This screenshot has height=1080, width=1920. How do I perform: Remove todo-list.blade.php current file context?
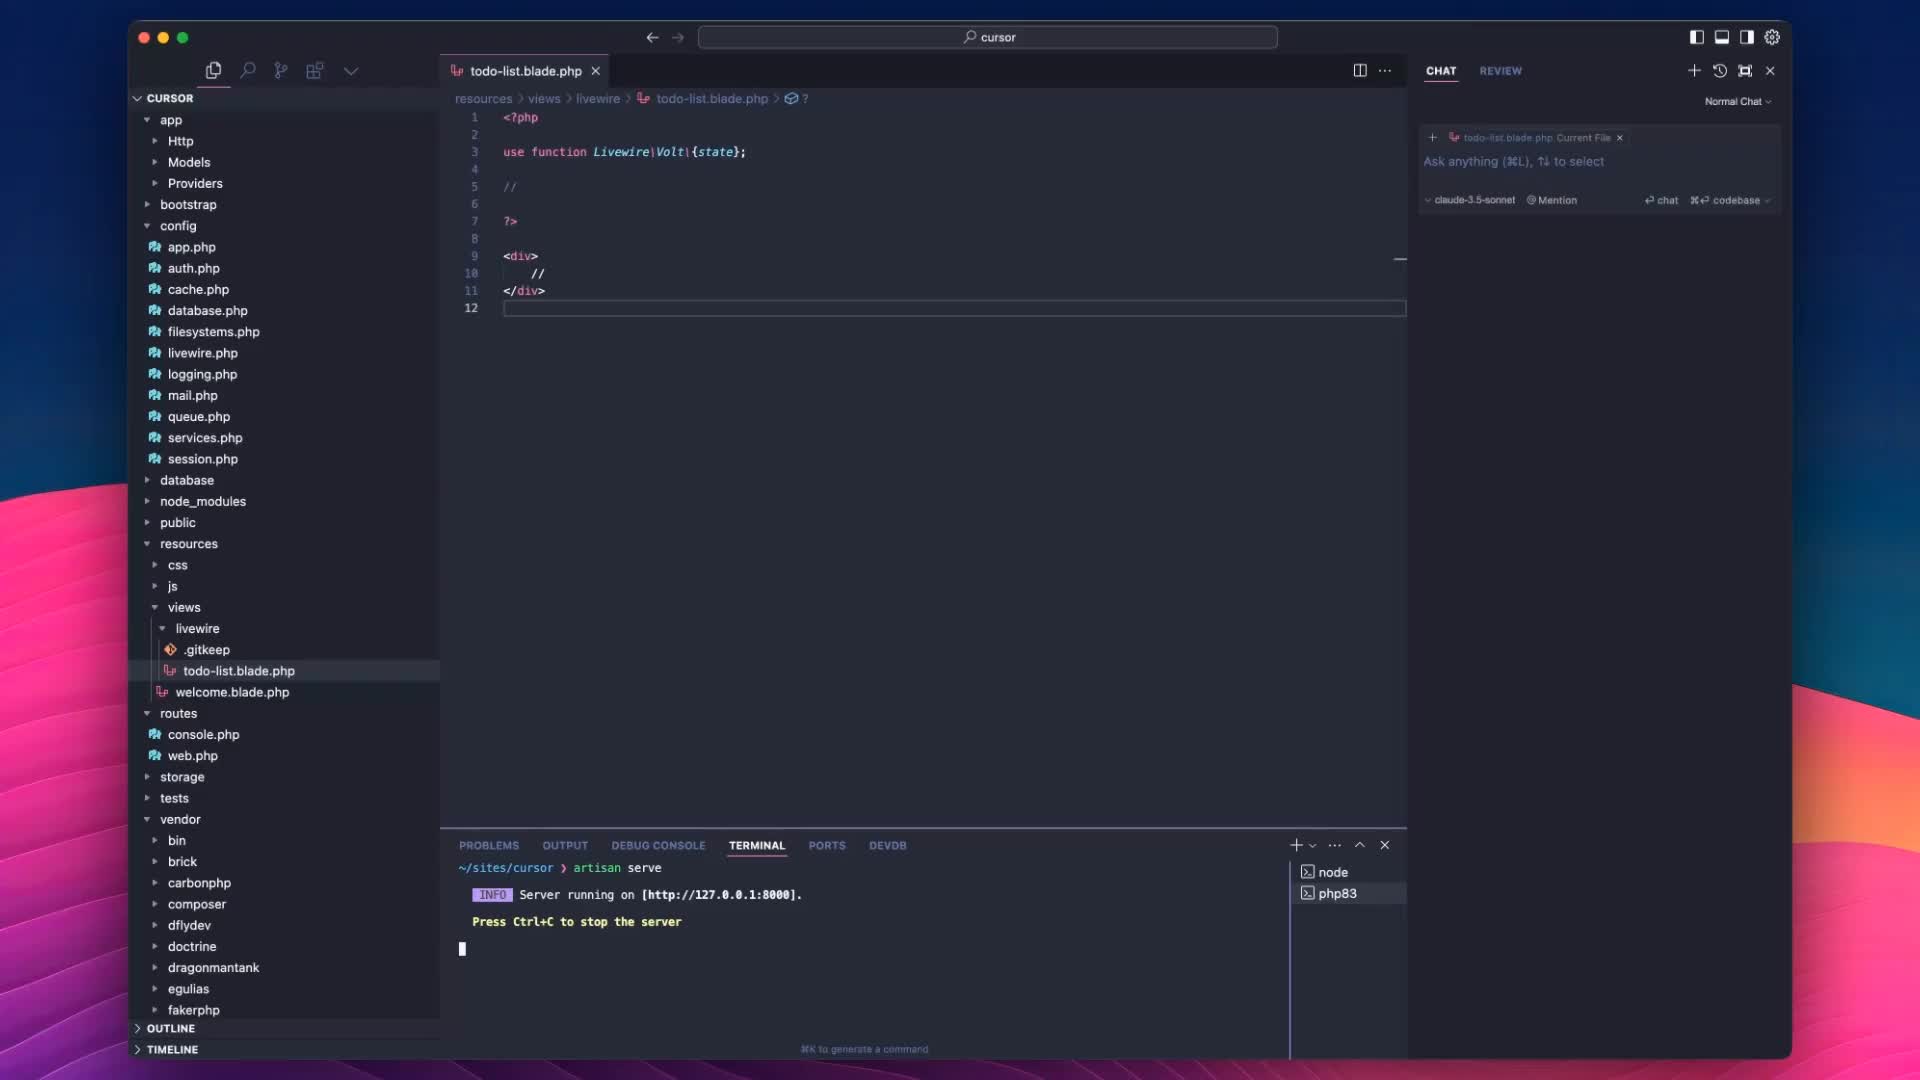point(1620,138)
